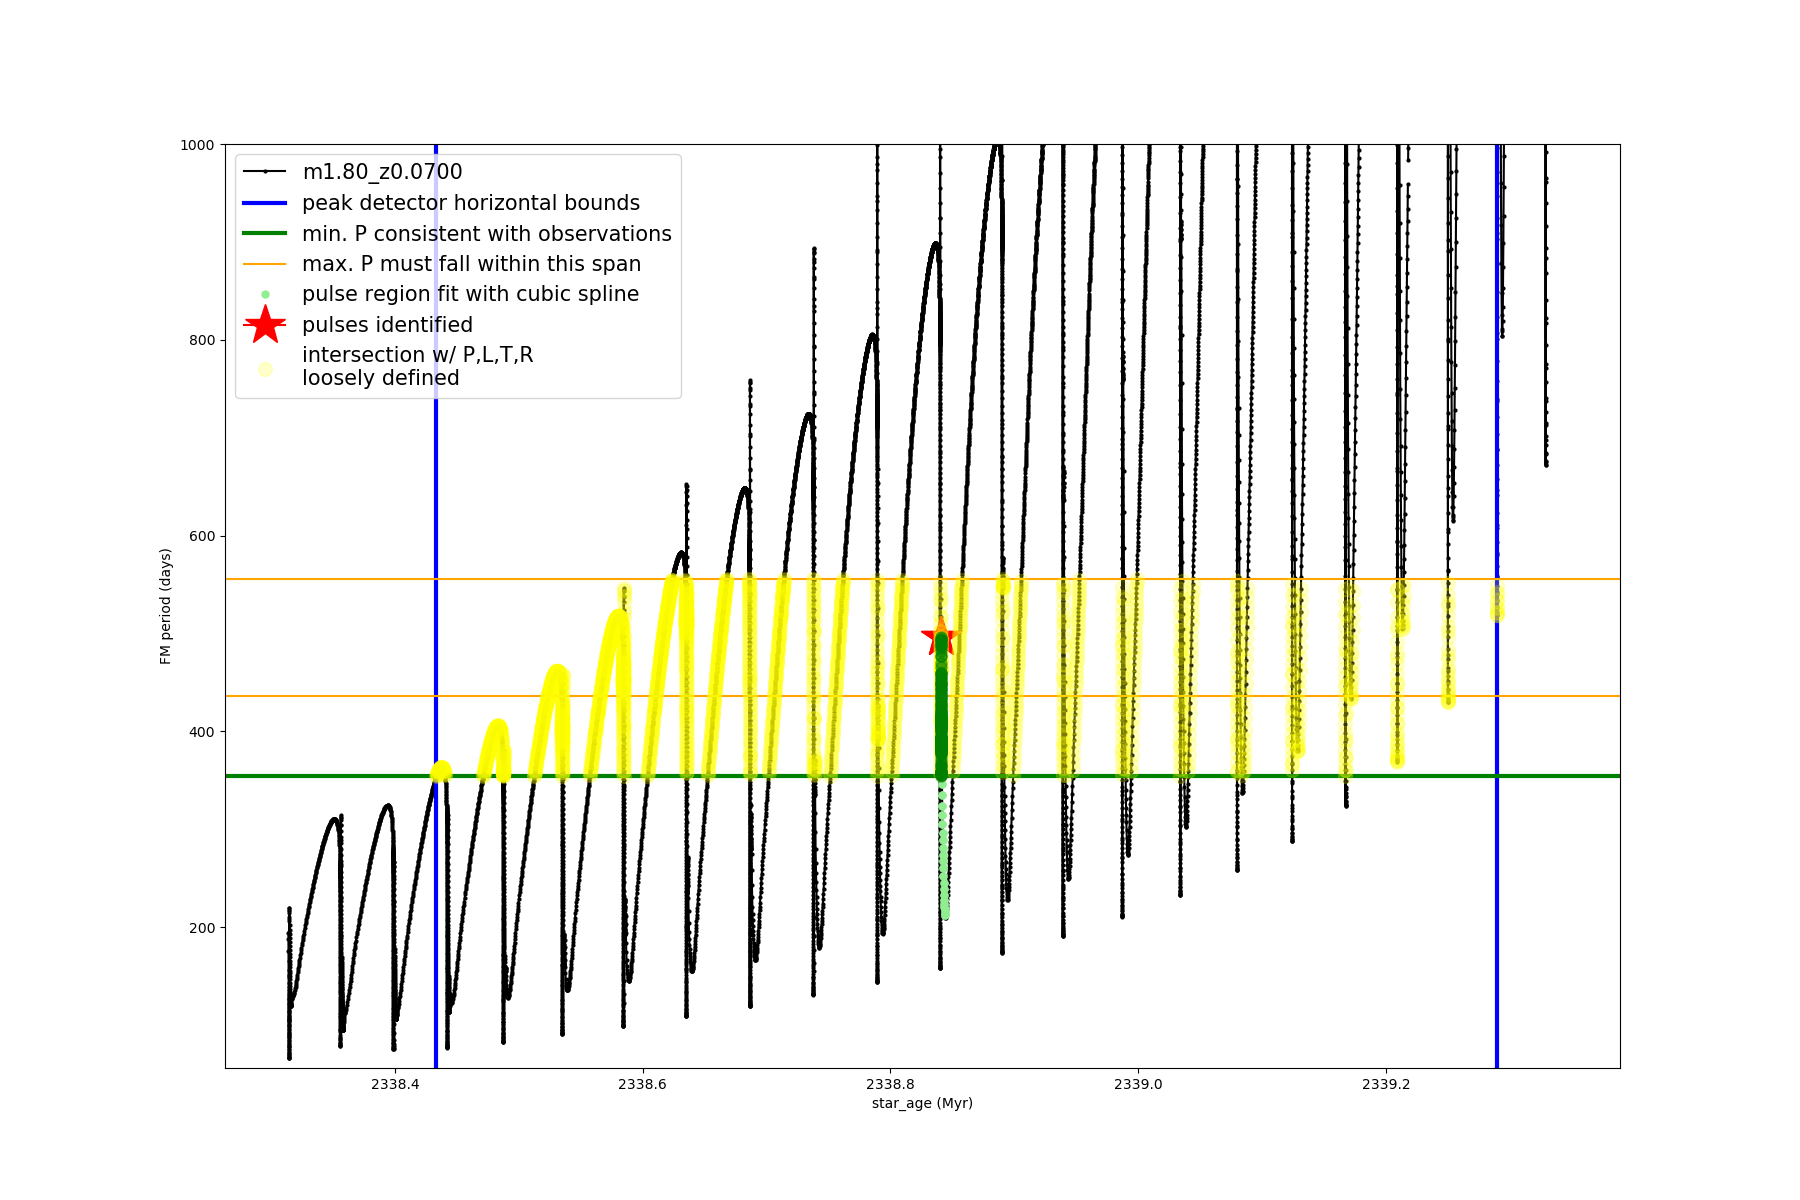
Task: Click the light green dot icon in the legend
Action: tap(265, 294)
